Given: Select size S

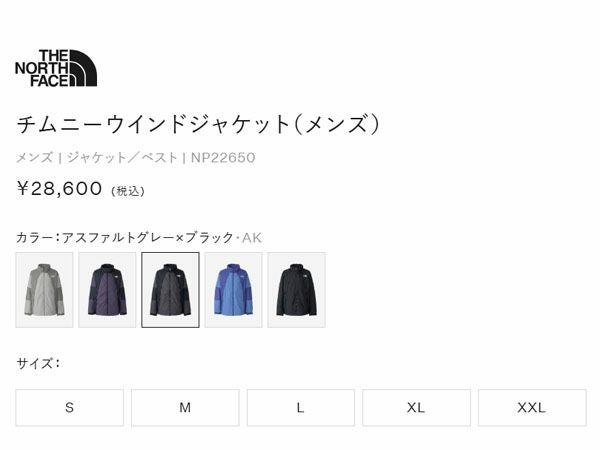Looking at the screenshot, I should (x=70, y=408).
